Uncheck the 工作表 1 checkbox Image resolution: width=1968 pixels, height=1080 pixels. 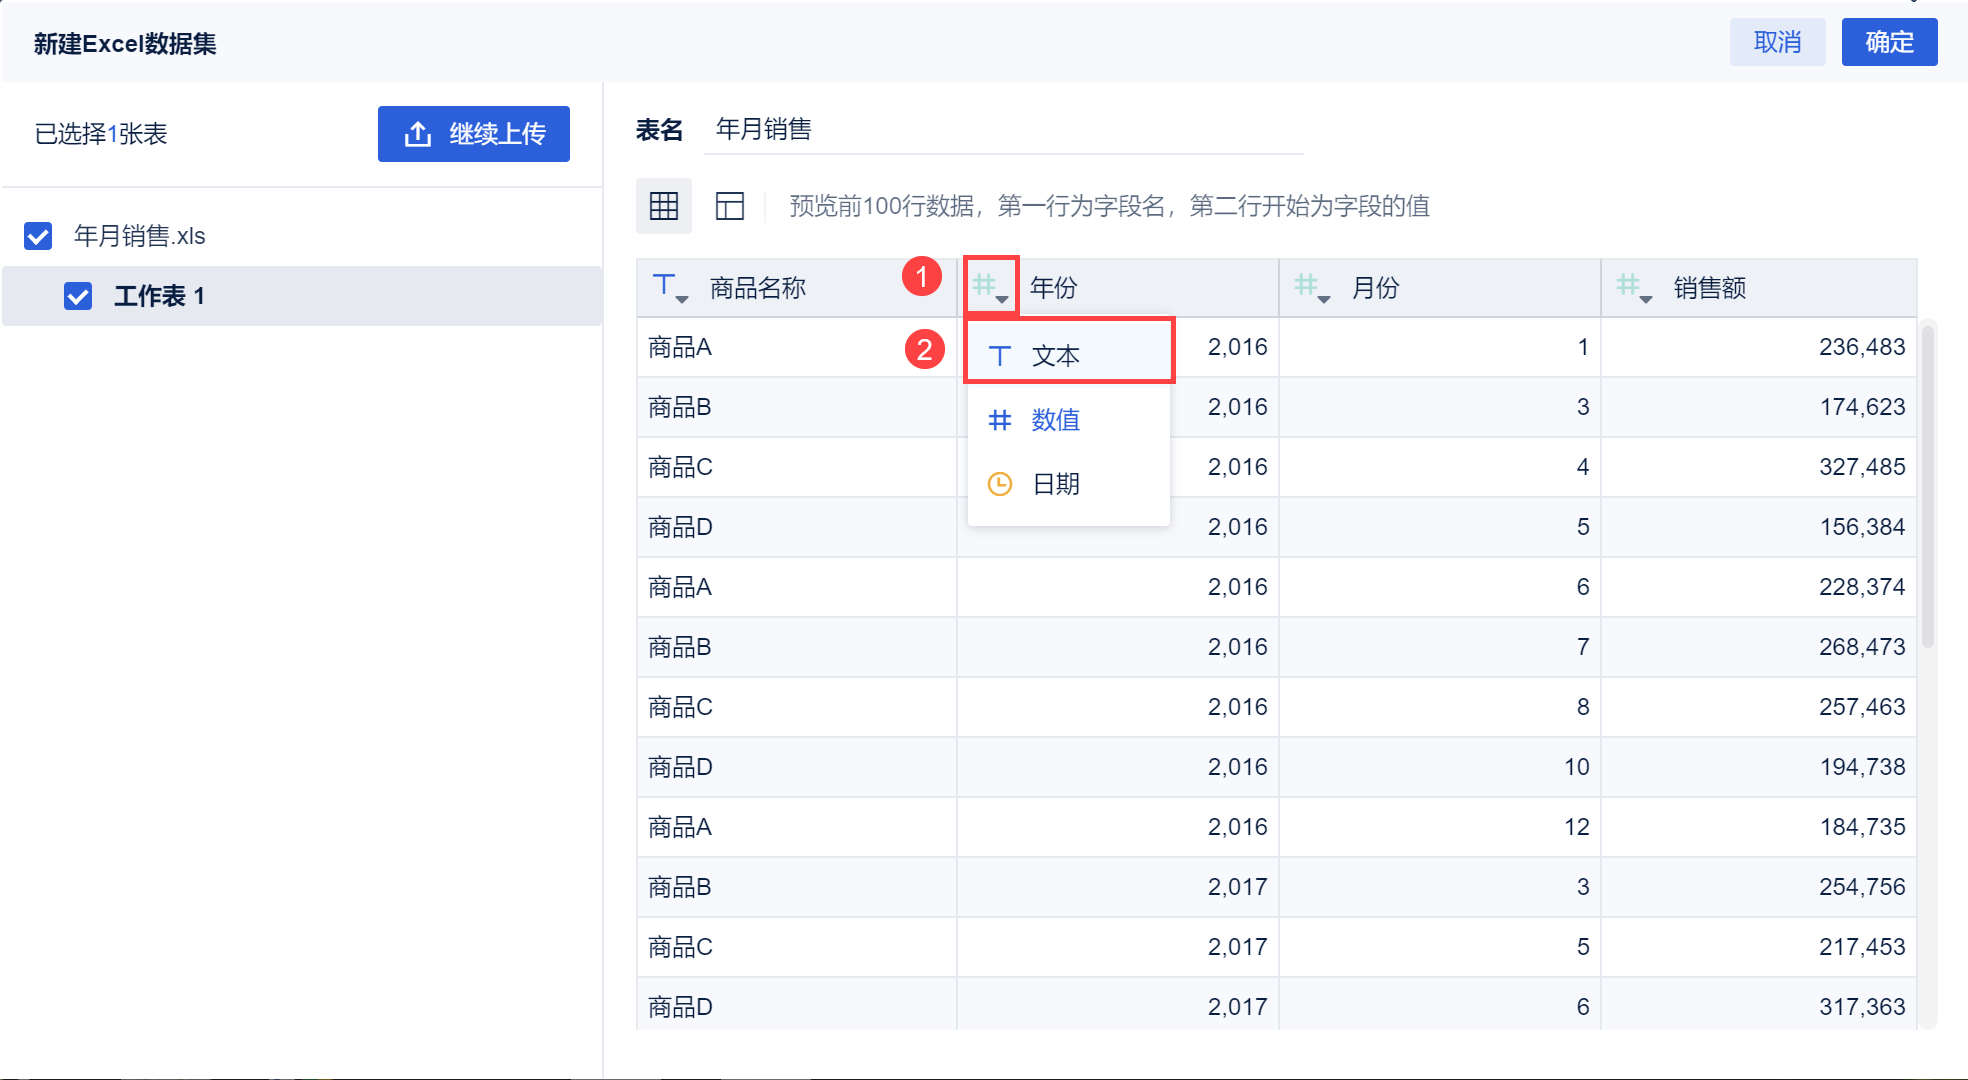pos(78,296)
